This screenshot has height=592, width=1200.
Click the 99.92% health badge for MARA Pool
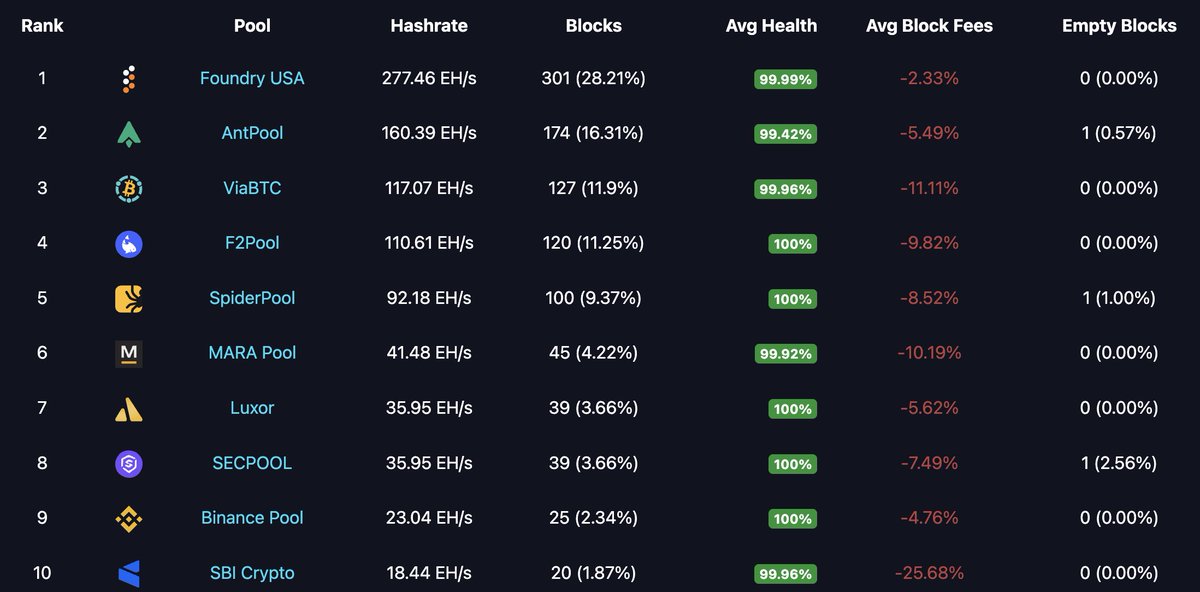coord(785,354)
